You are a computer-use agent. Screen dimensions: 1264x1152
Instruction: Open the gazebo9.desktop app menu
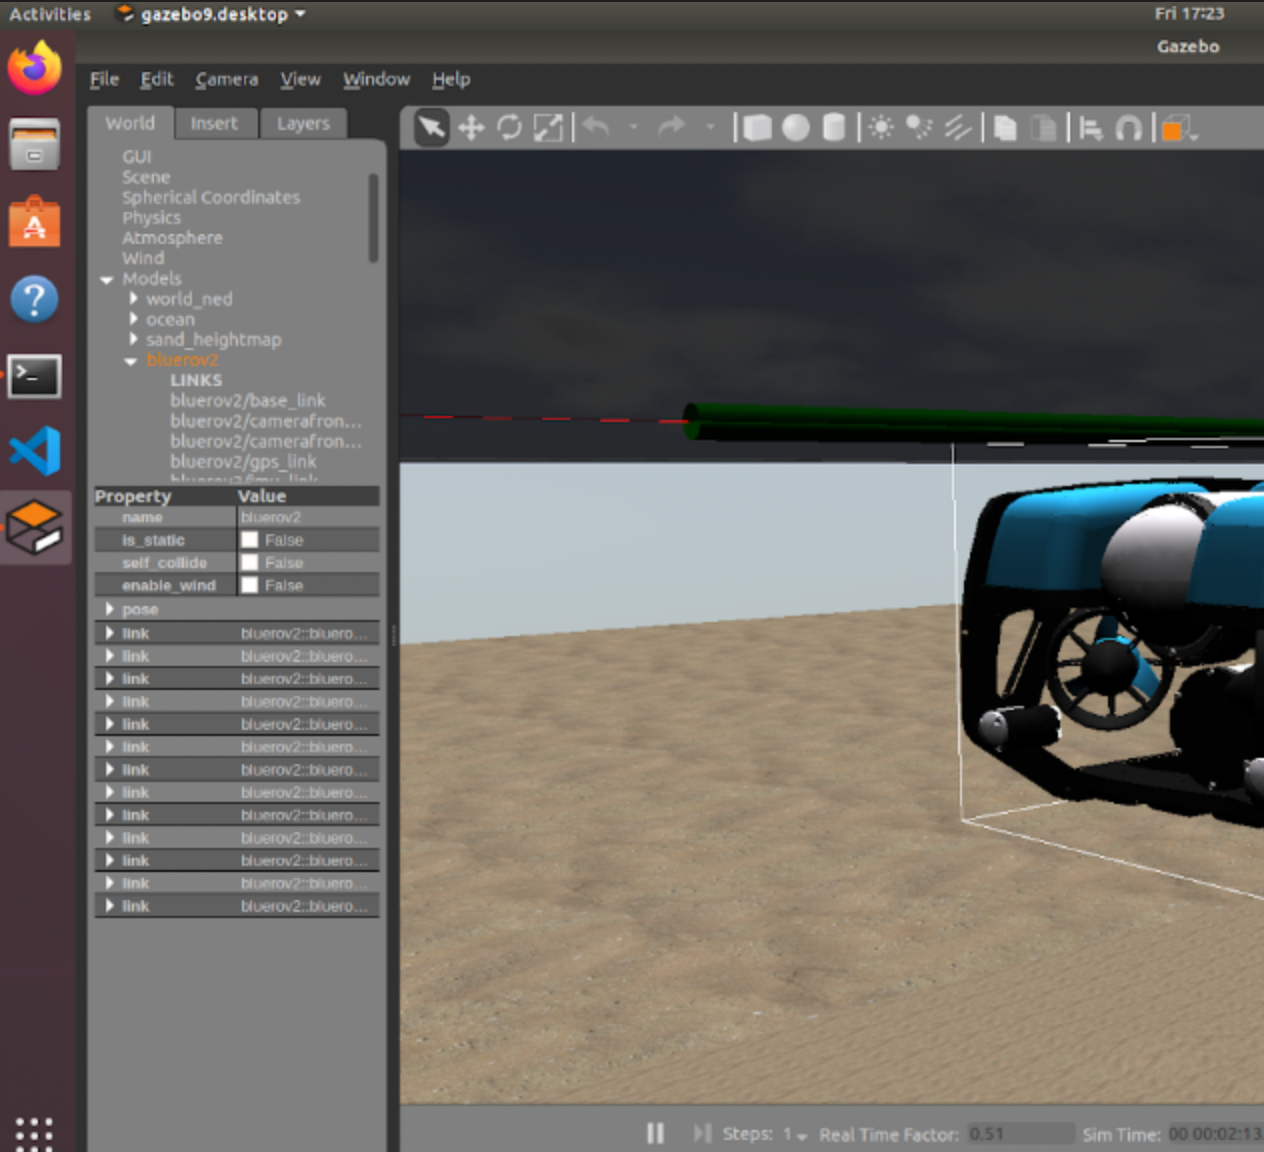[211, 14]
